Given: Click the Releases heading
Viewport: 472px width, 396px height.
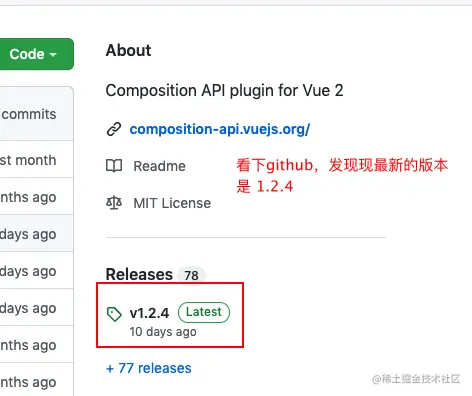Looking at the screenshot, I should pyautogui.click(x=139, y=274).
